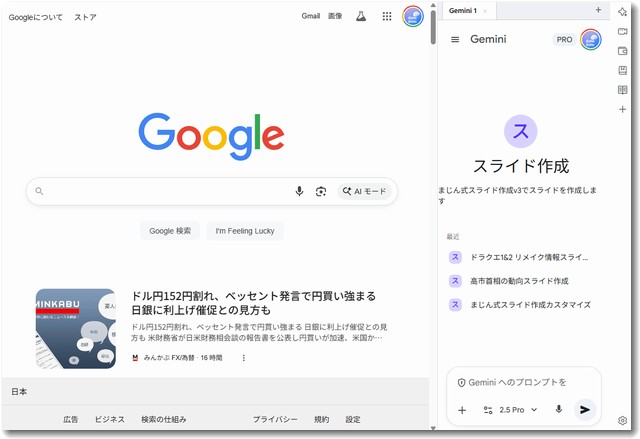
Task: Click the Google 検索 button
Action: pos(170,231)
